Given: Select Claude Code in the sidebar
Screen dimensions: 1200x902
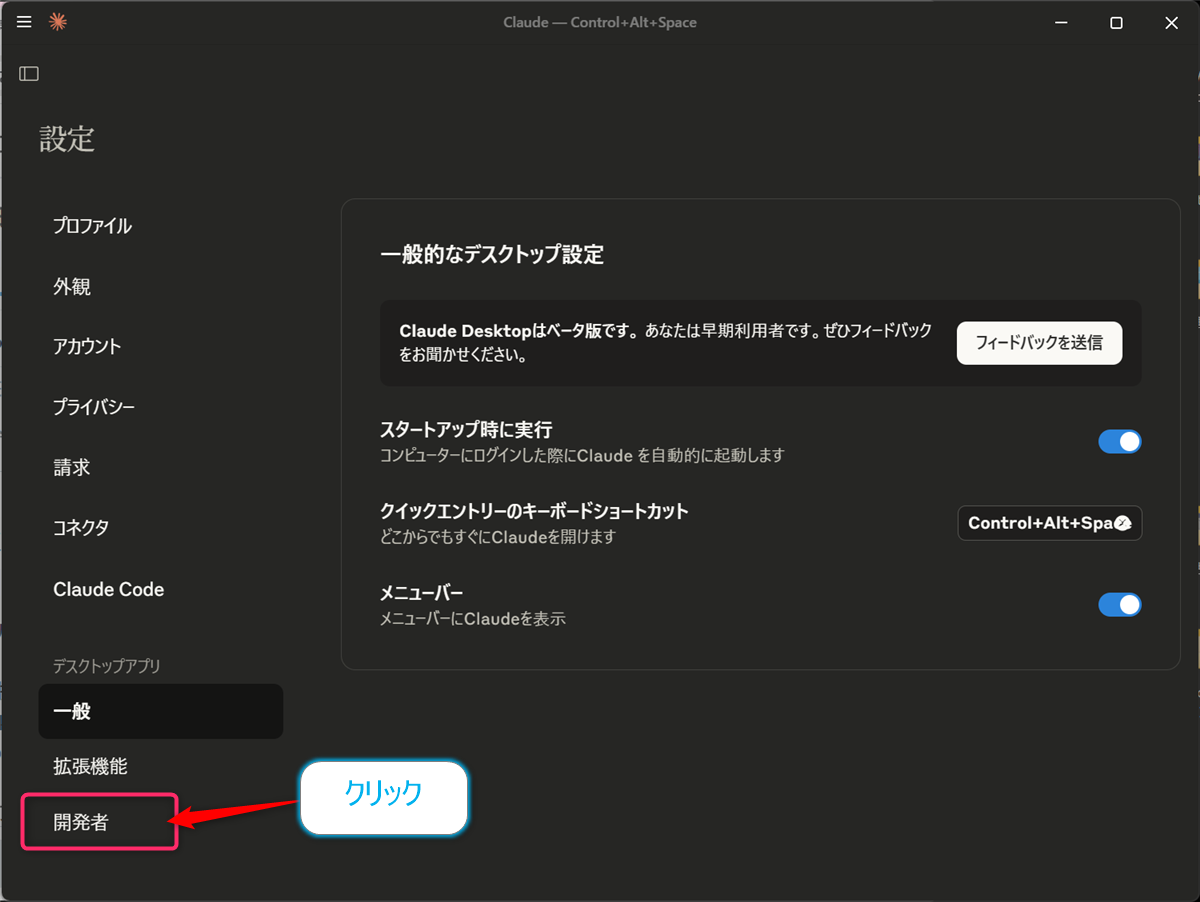Looking at the screenshot, I should point(108,589).
